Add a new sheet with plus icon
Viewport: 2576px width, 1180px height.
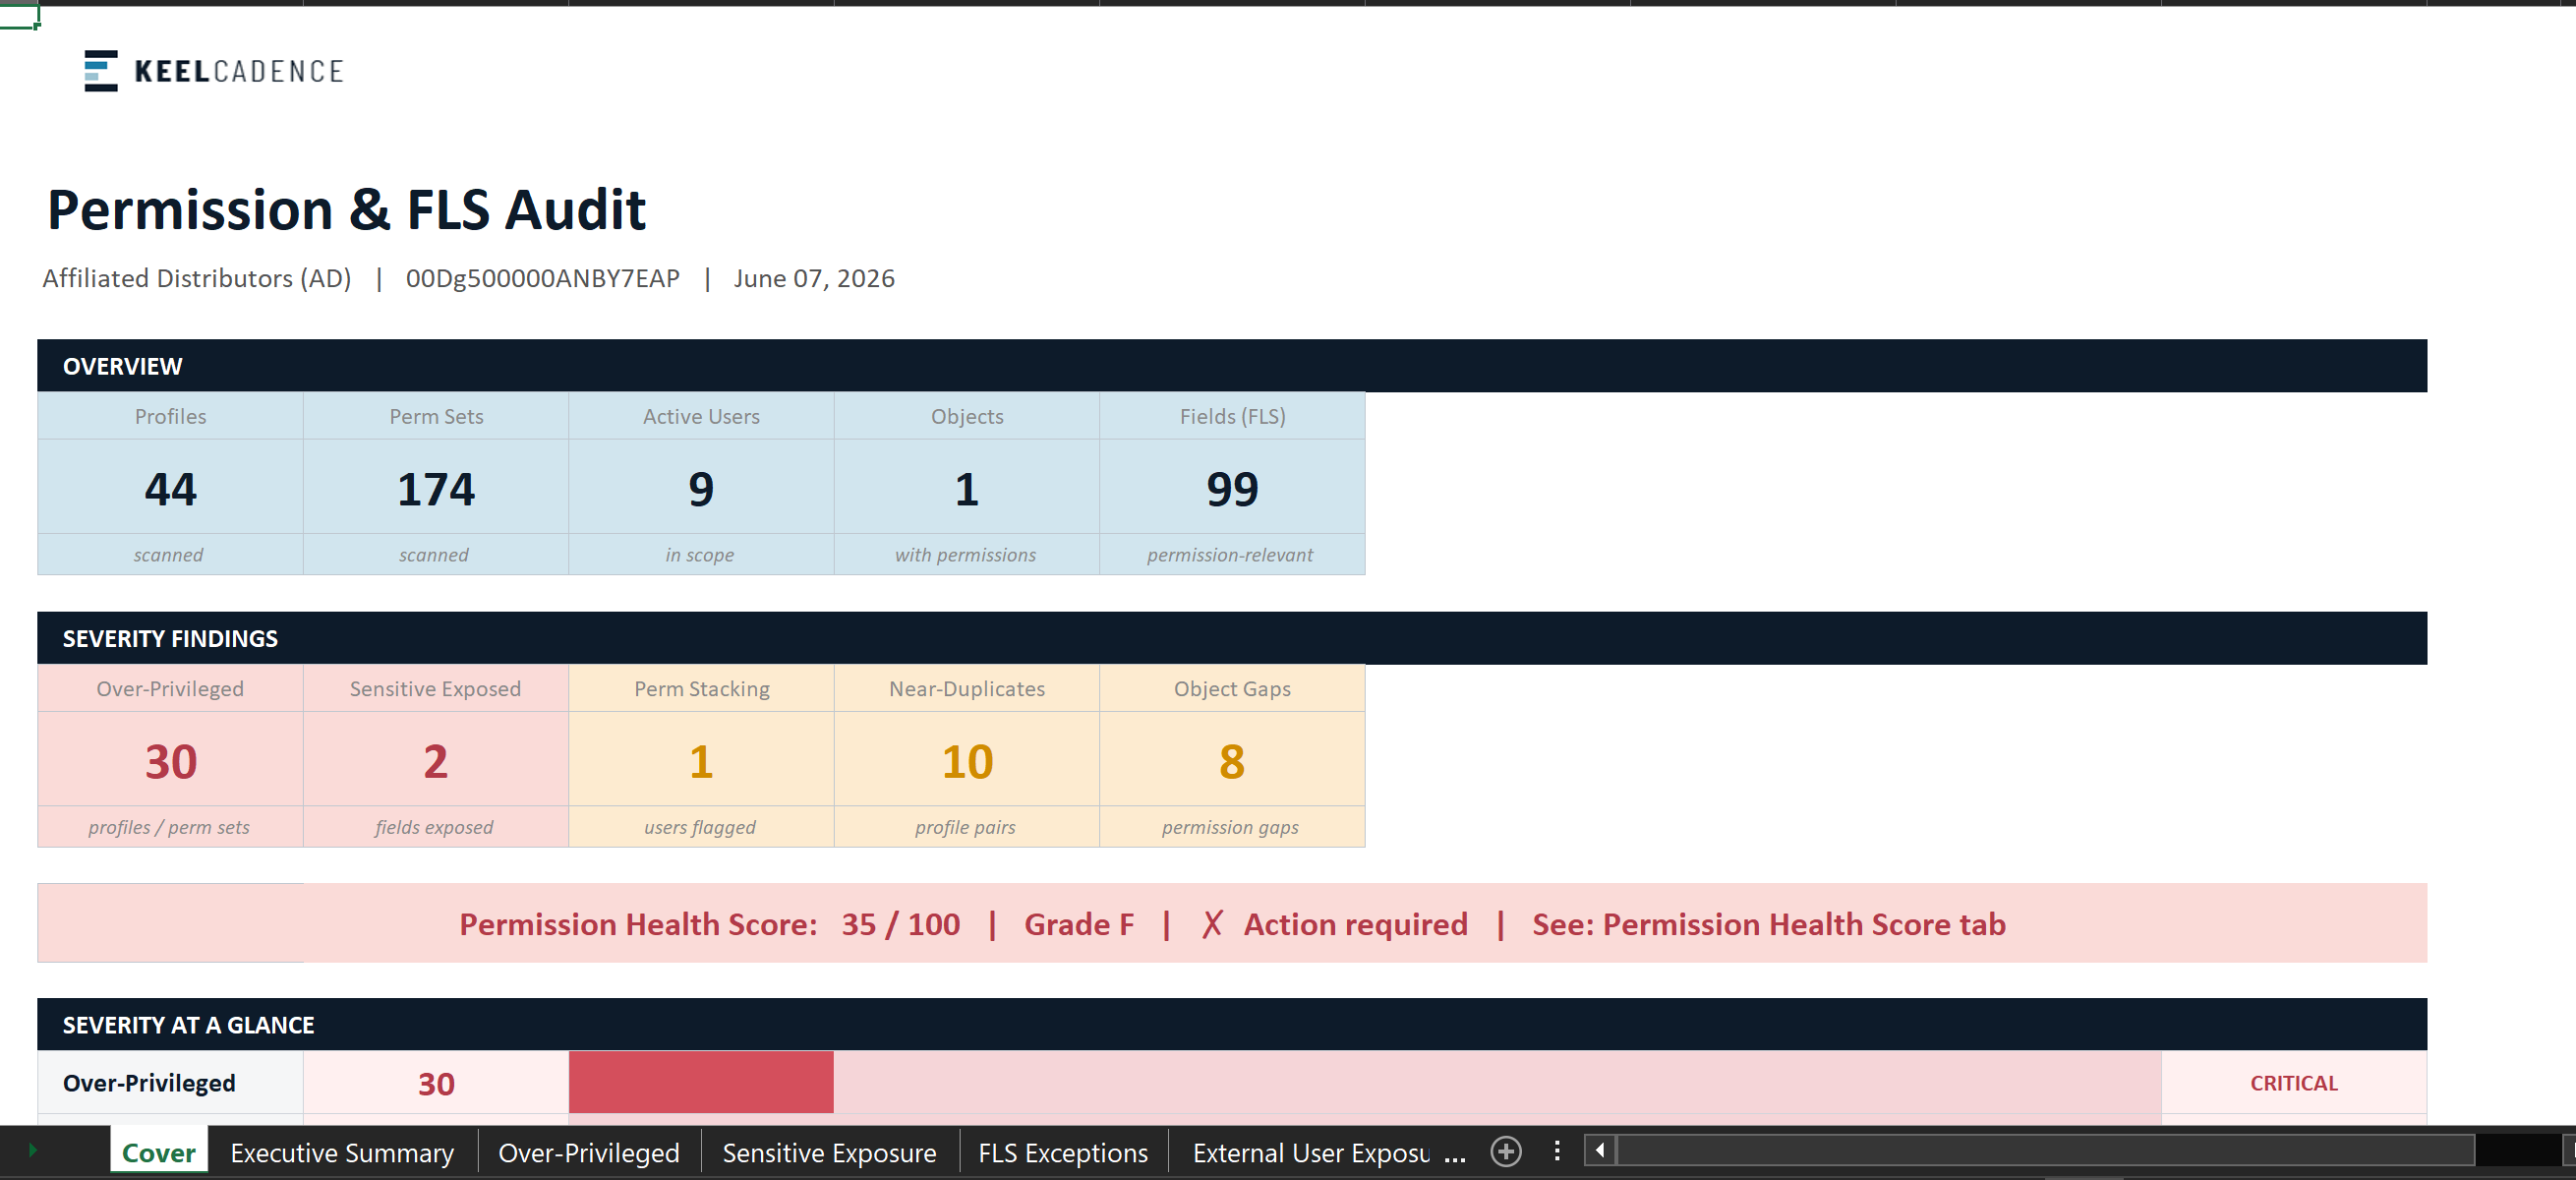click(1505, 1152)
